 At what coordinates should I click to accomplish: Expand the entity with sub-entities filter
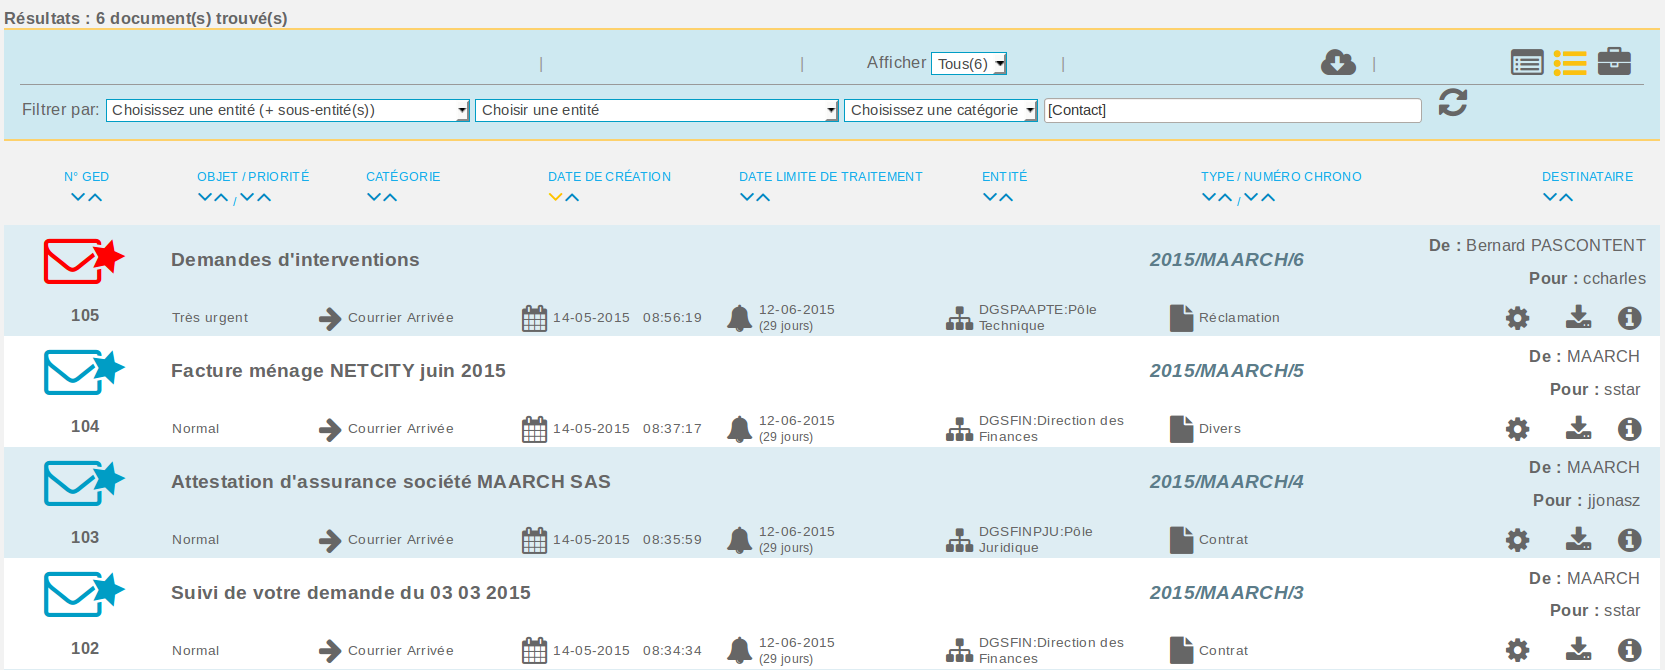pos(287,110)
